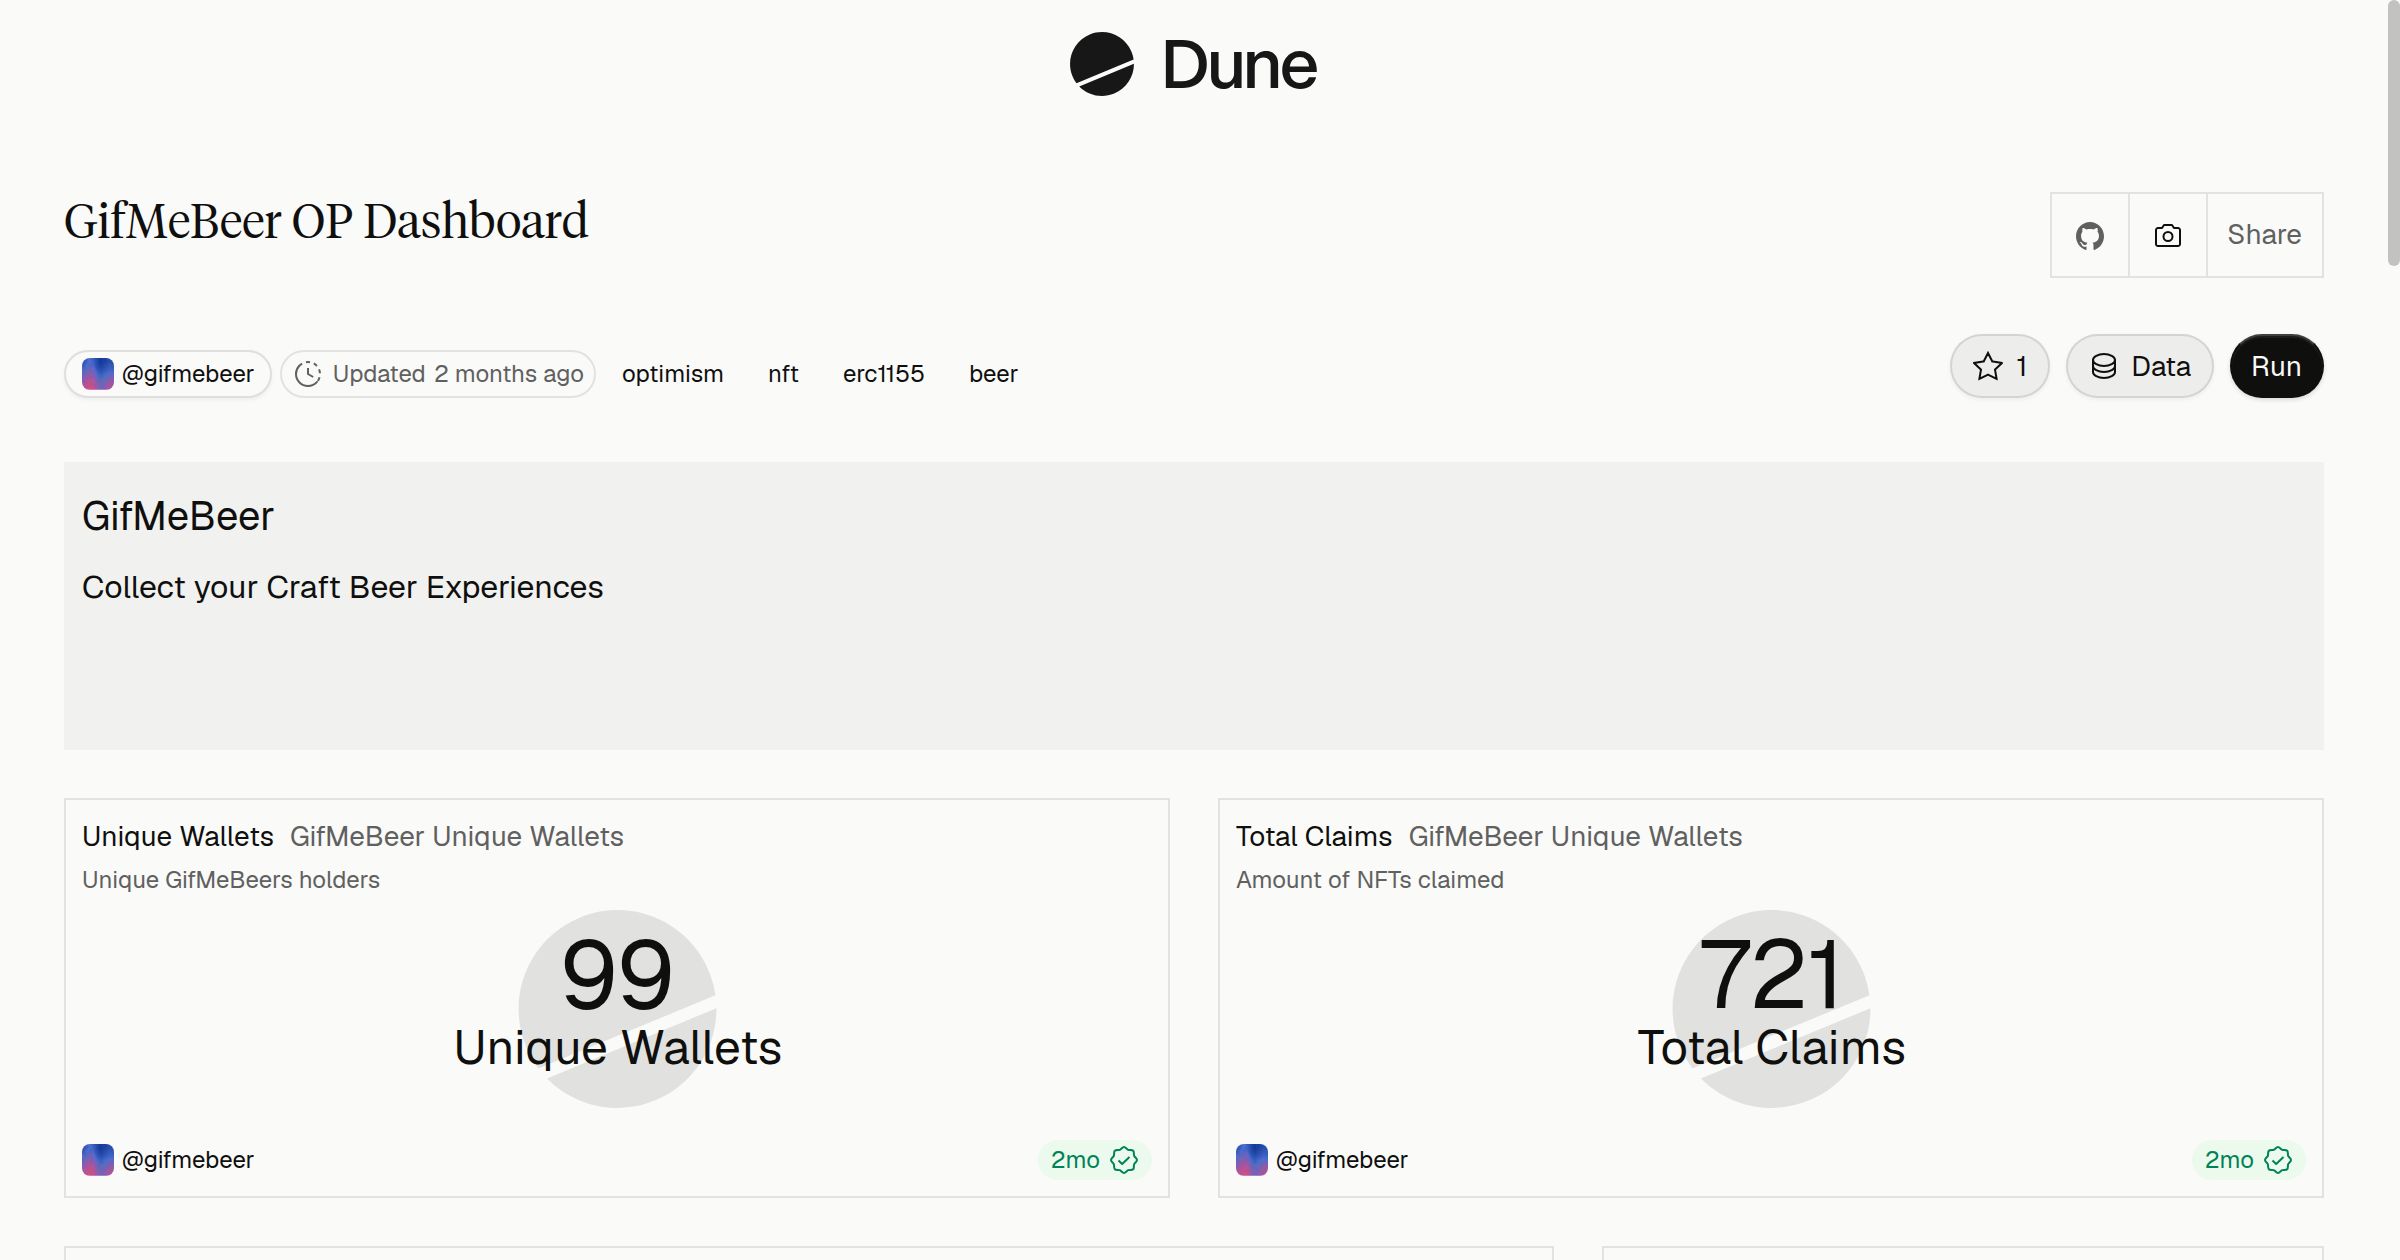2400x1260 pixels.
Task: Select the optimism tag
Action: coord(672,374)
